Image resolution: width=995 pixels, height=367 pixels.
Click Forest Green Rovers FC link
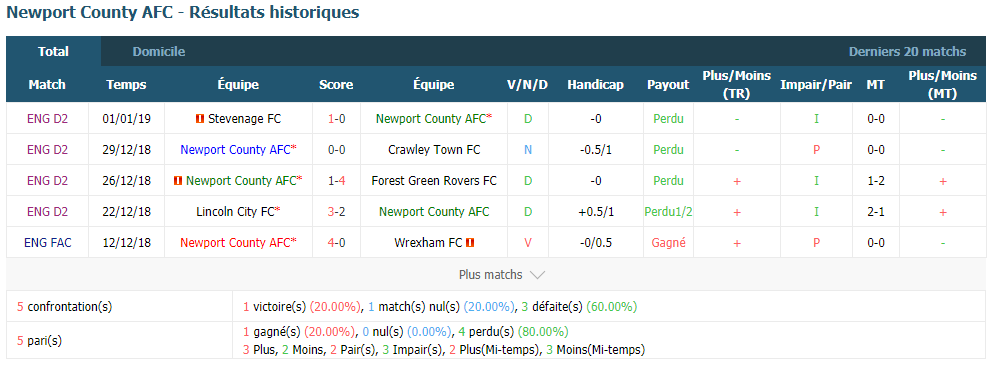pos(434,181)
